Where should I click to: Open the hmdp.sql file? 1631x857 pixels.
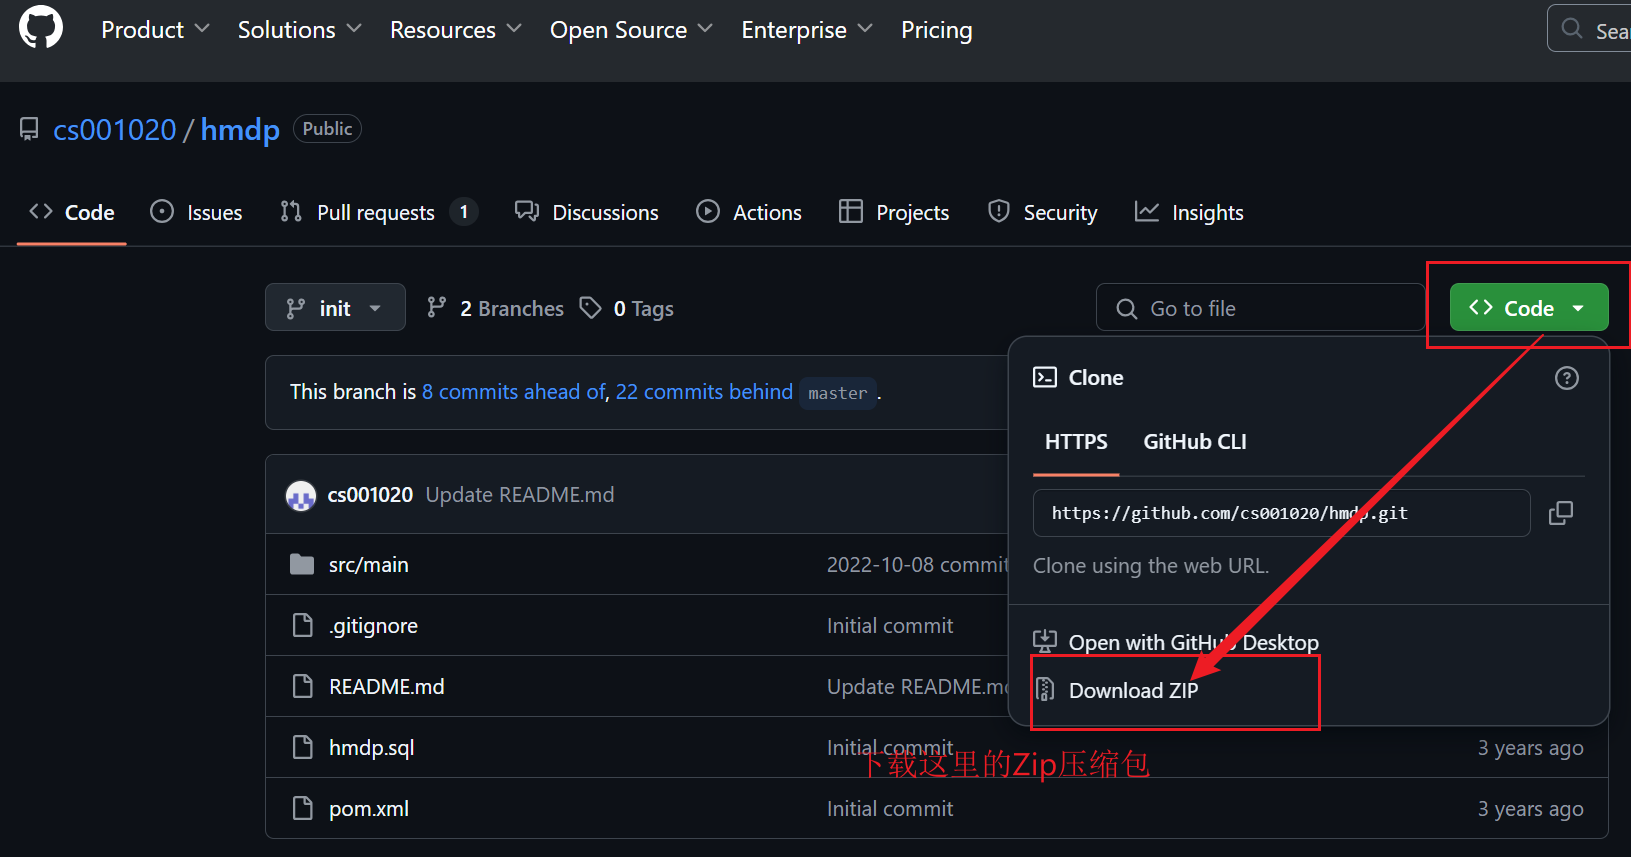coord(371,748)
